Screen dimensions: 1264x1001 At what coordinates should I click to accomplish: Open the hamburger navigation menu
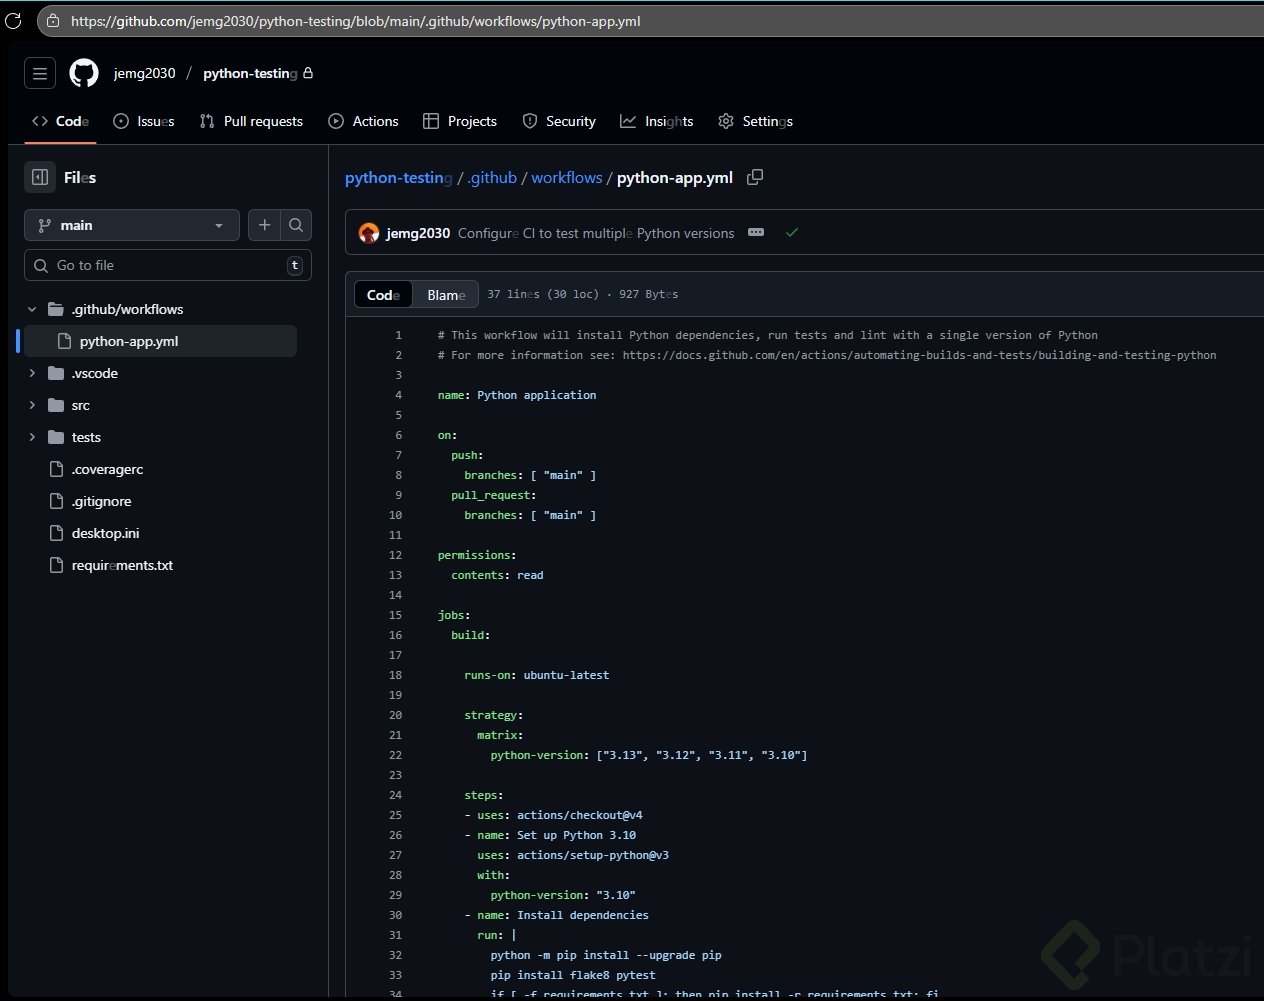point(40,73)
